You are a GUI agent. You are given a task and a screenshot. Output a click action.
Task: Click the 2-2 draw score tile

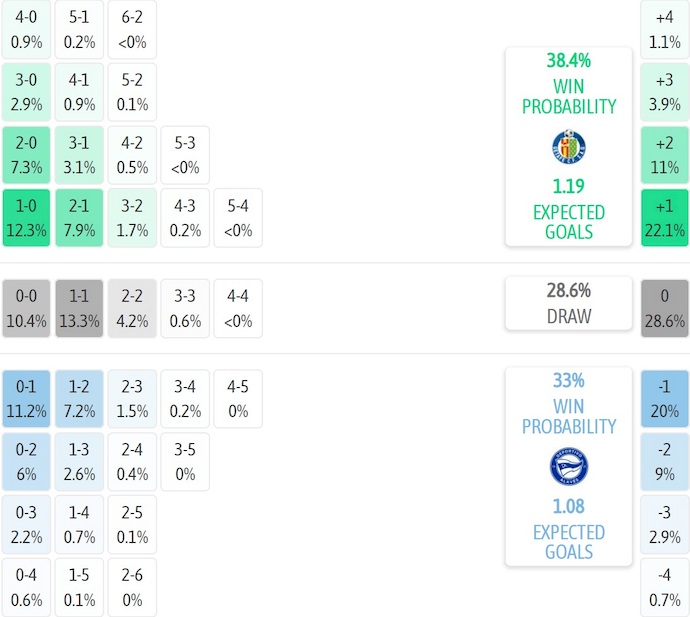132,308
